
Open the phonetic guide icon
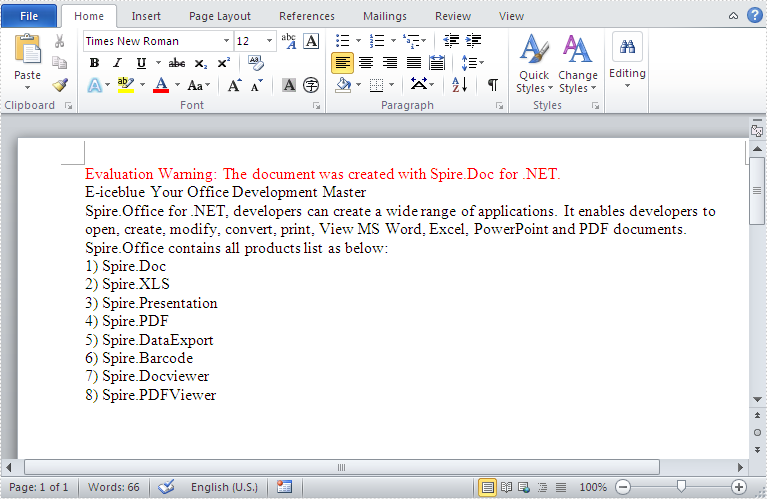289,41
